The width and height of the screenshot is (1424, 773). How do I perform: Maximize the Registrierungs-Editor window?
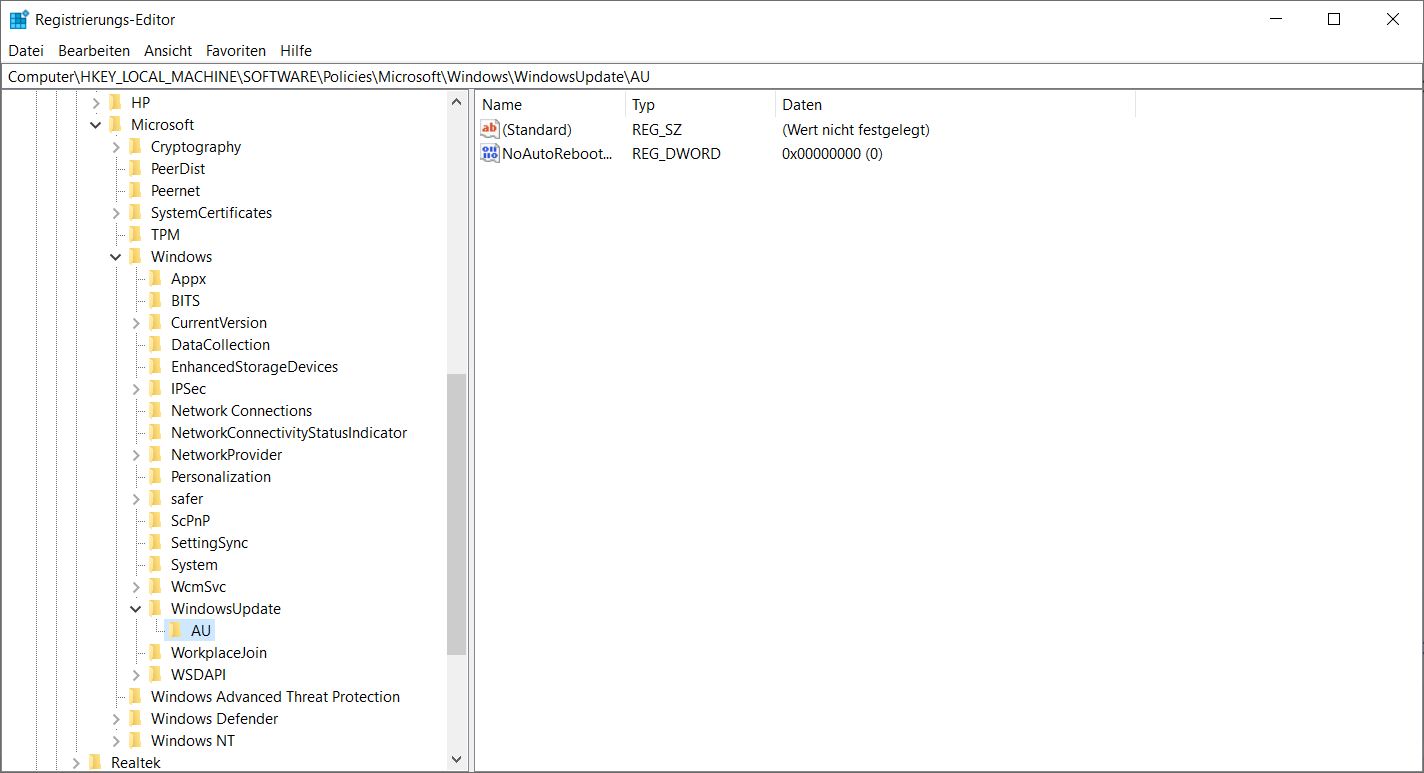(1334, 19)
